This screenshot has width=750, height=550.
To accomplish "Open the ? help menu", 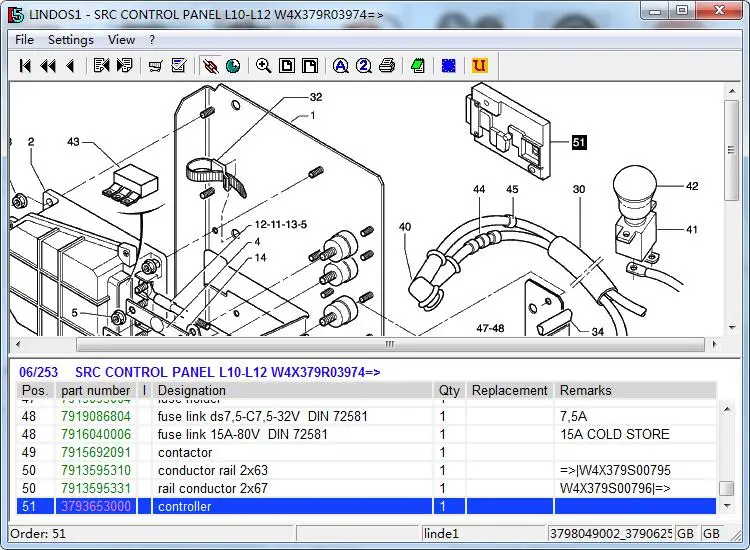I will (152, 40).
